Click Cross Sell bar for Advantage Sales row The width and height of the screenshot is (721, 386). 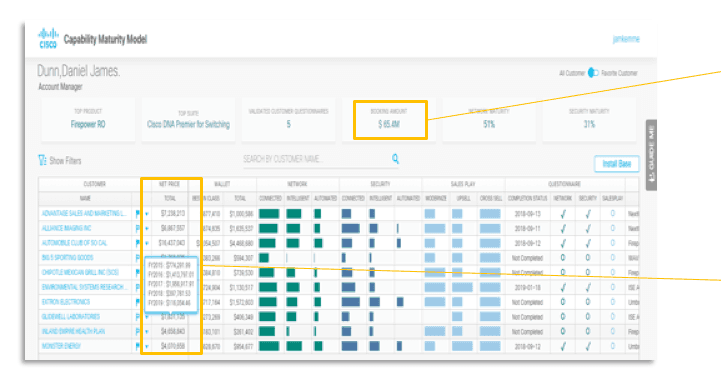490,214
